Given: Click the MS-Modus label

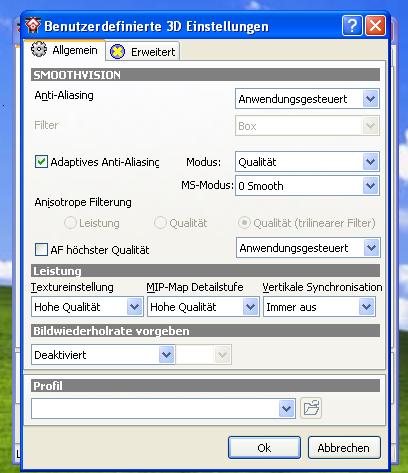Looking at the screenshot, I should tap(207, 185).
